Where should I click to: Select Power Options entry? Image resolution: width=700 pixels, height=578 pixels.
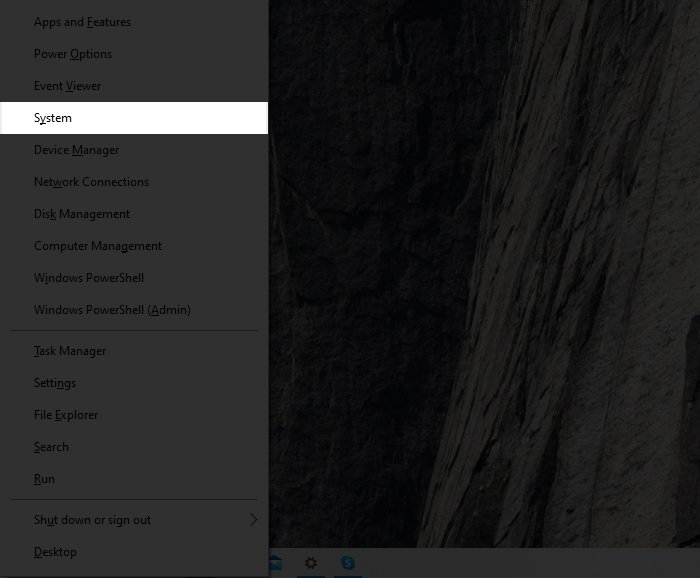(x=73, y=54)
